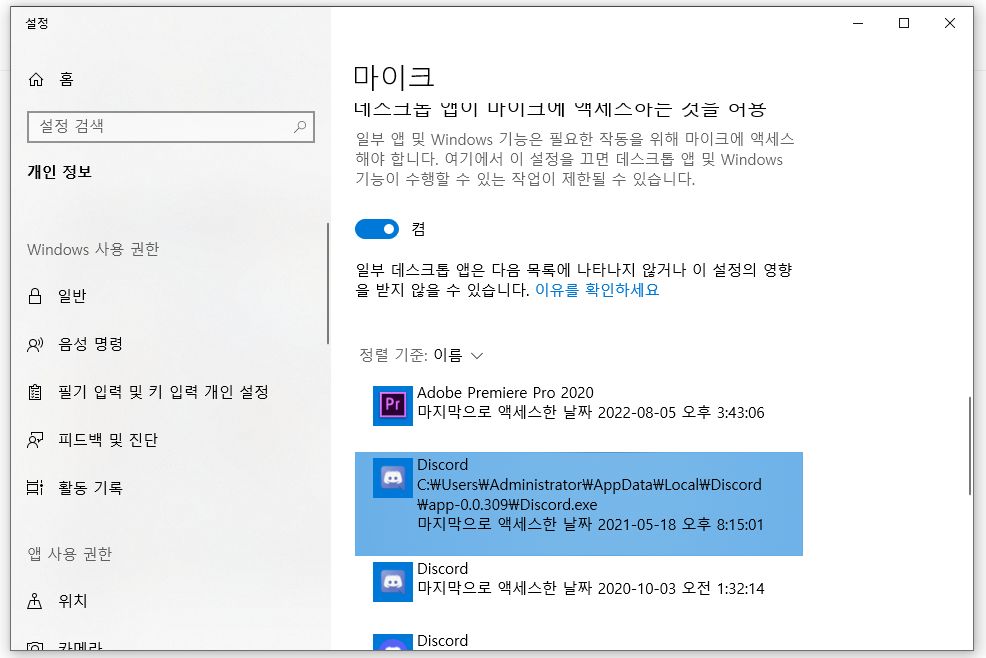Open 음성 명령 settings via its icon
The width and height of the screenshot is (986, 658).
tap(36, 343)
